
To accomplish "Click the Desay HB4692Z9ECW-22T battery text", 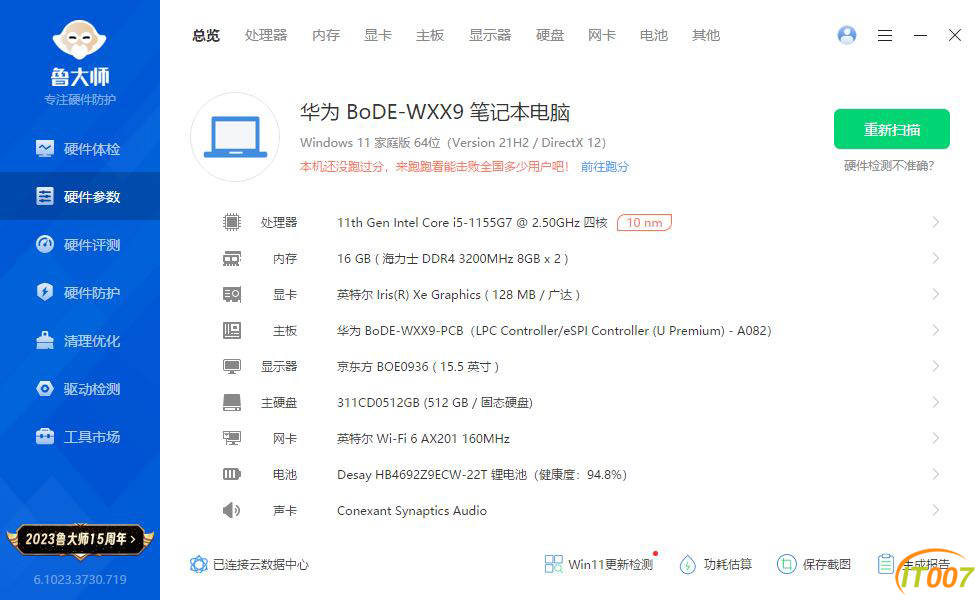I will [x=482, y=475].
